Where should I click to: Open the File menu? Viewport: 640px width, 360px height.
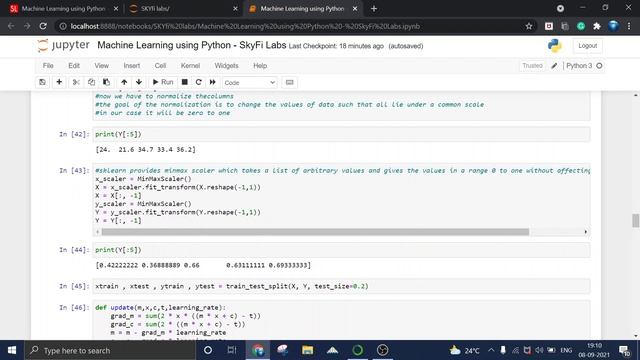pos(48,66)
